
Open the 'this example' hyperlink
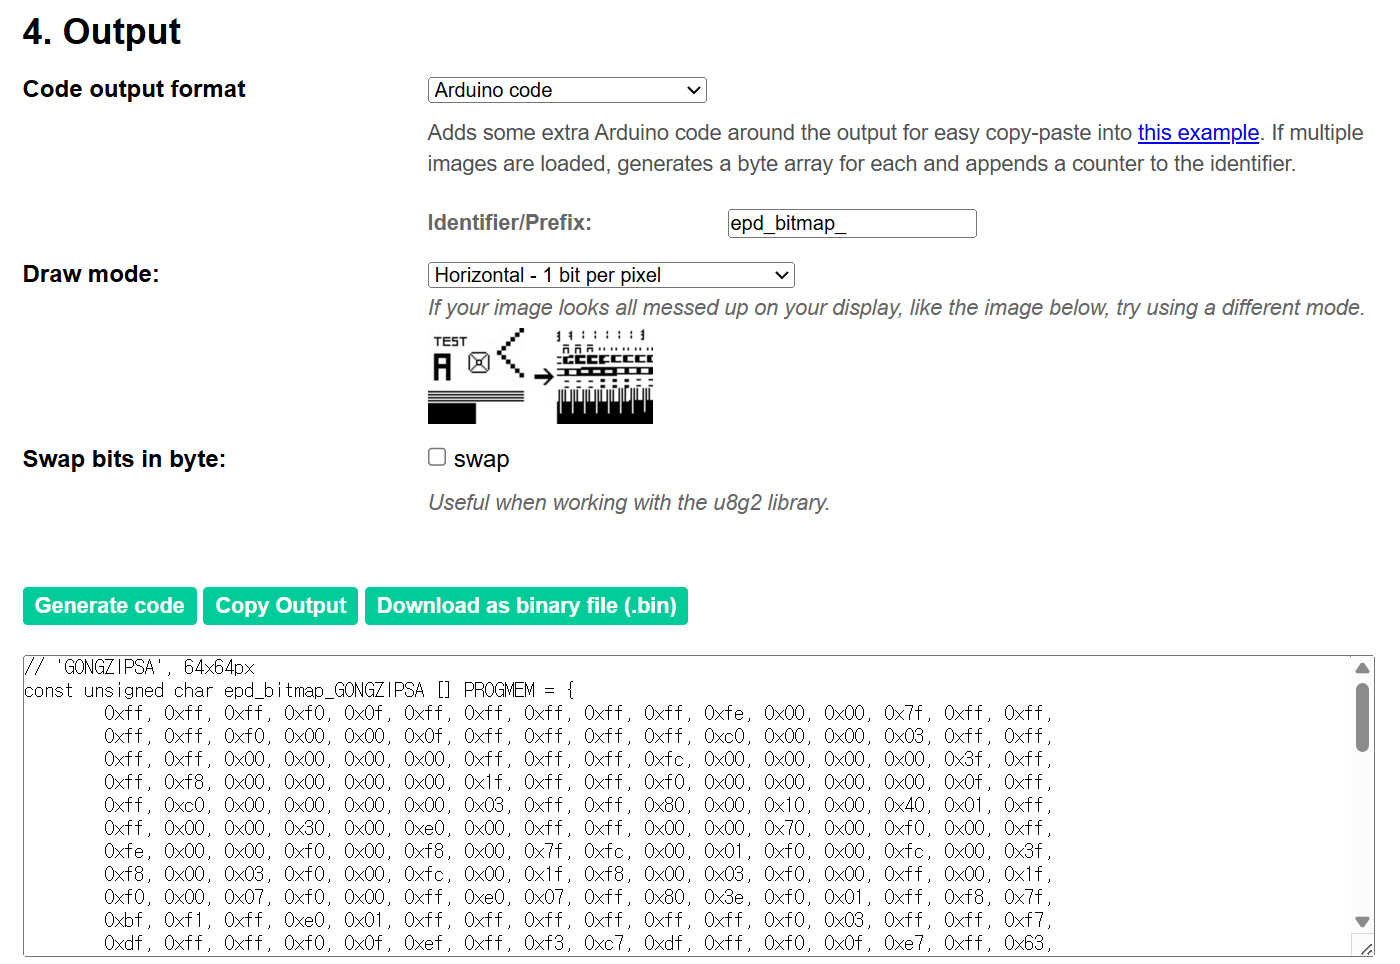click(x=1197, y=133)
